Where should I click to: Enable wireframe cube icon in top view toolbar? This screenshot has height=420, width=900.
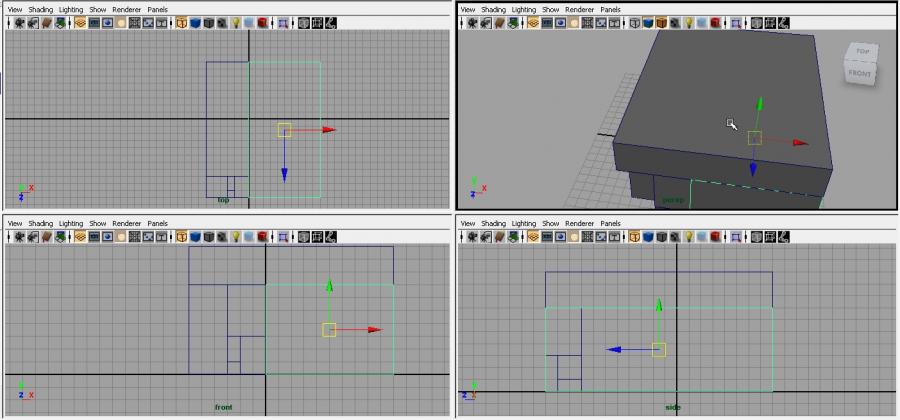pyautogui.click(x=182, y=23)
